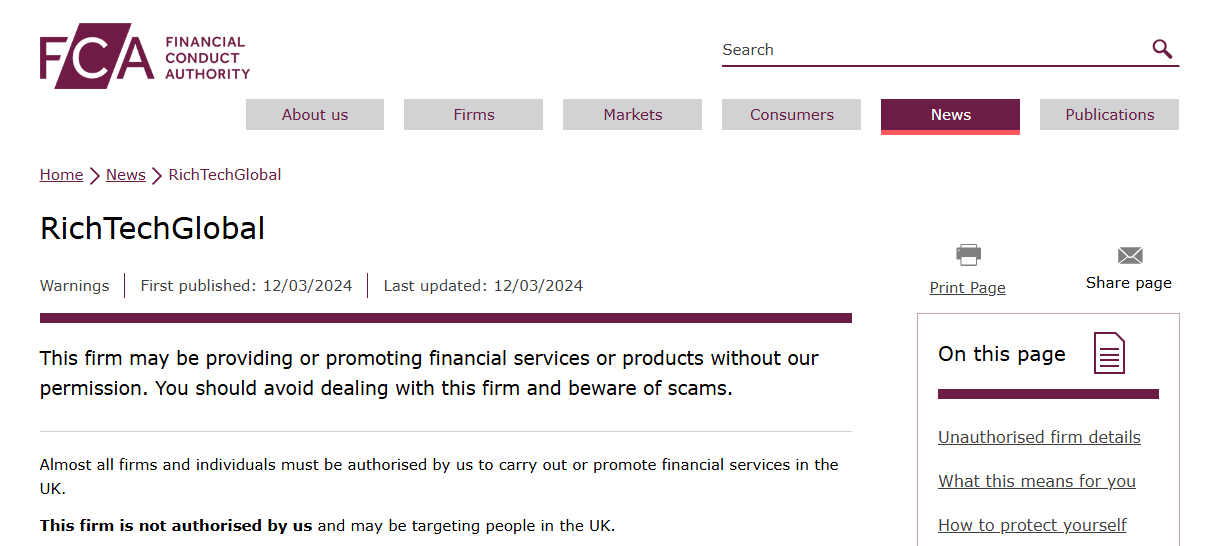
Task: Select the News navigation tab
Action: pyautogui.click(x=951, y=115)
